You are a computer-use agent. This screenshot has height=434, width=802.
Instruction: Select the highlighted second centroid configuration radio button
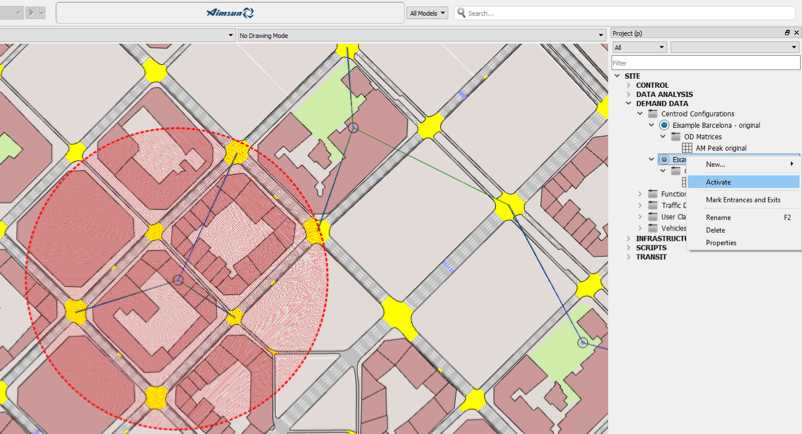664,159
